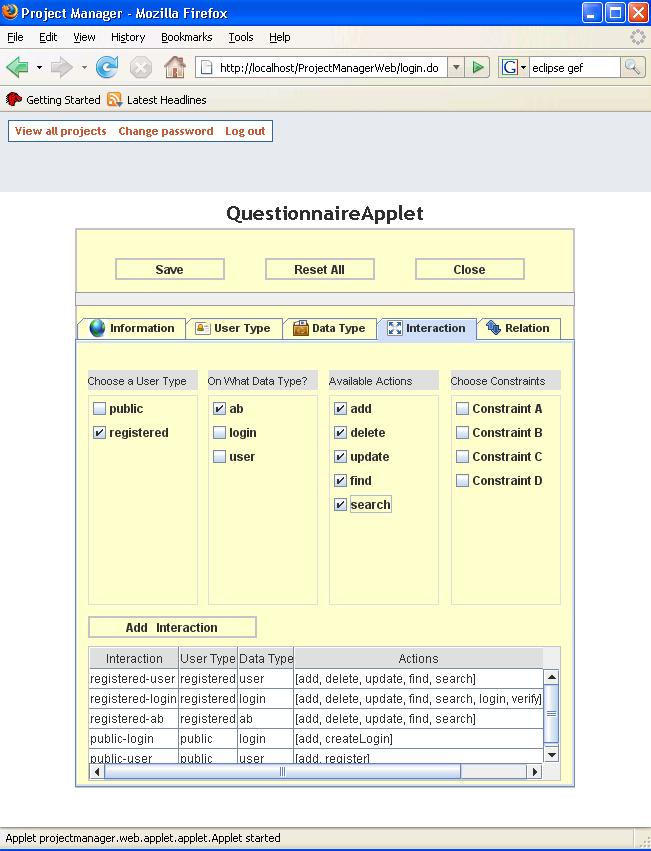Click the page icon in the address bar
Viewport: 651px width, 851px height.
tap(206, 67)
